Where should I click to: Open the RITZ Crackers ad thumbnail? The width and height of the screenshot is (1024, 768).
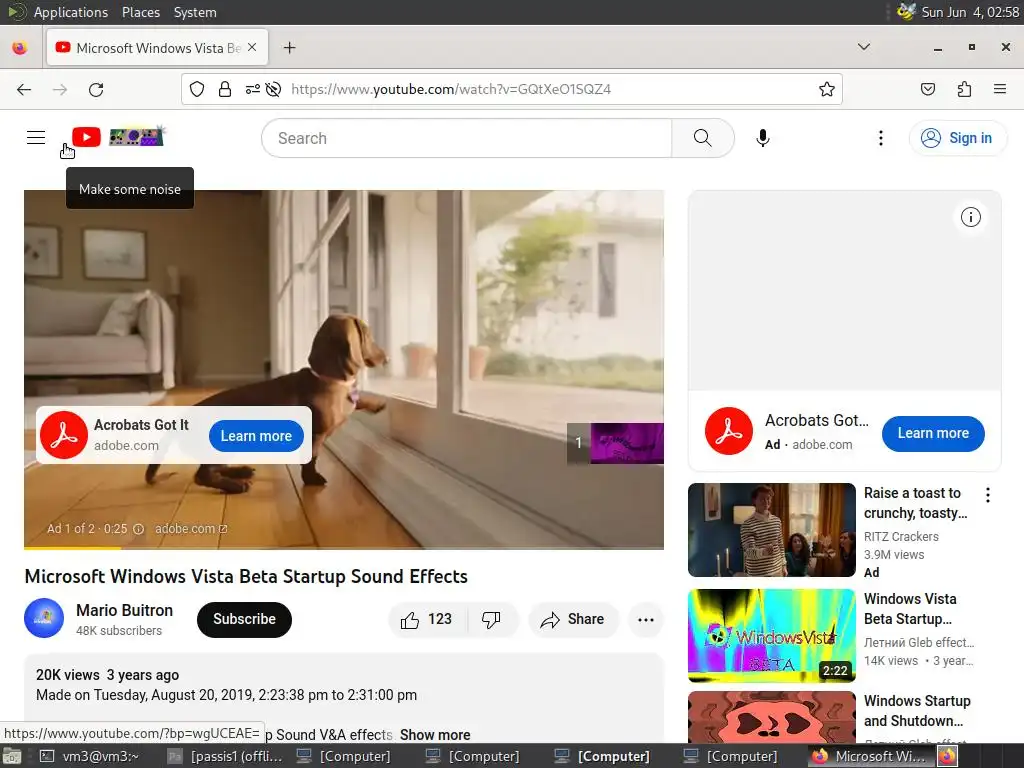(771, 530)
